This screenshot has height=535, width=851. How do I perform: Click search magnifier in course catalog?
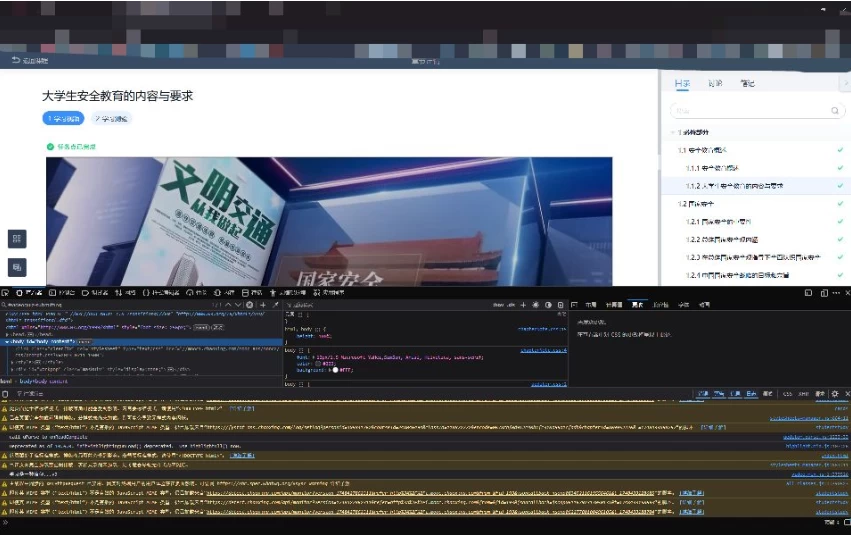point(835,111)
